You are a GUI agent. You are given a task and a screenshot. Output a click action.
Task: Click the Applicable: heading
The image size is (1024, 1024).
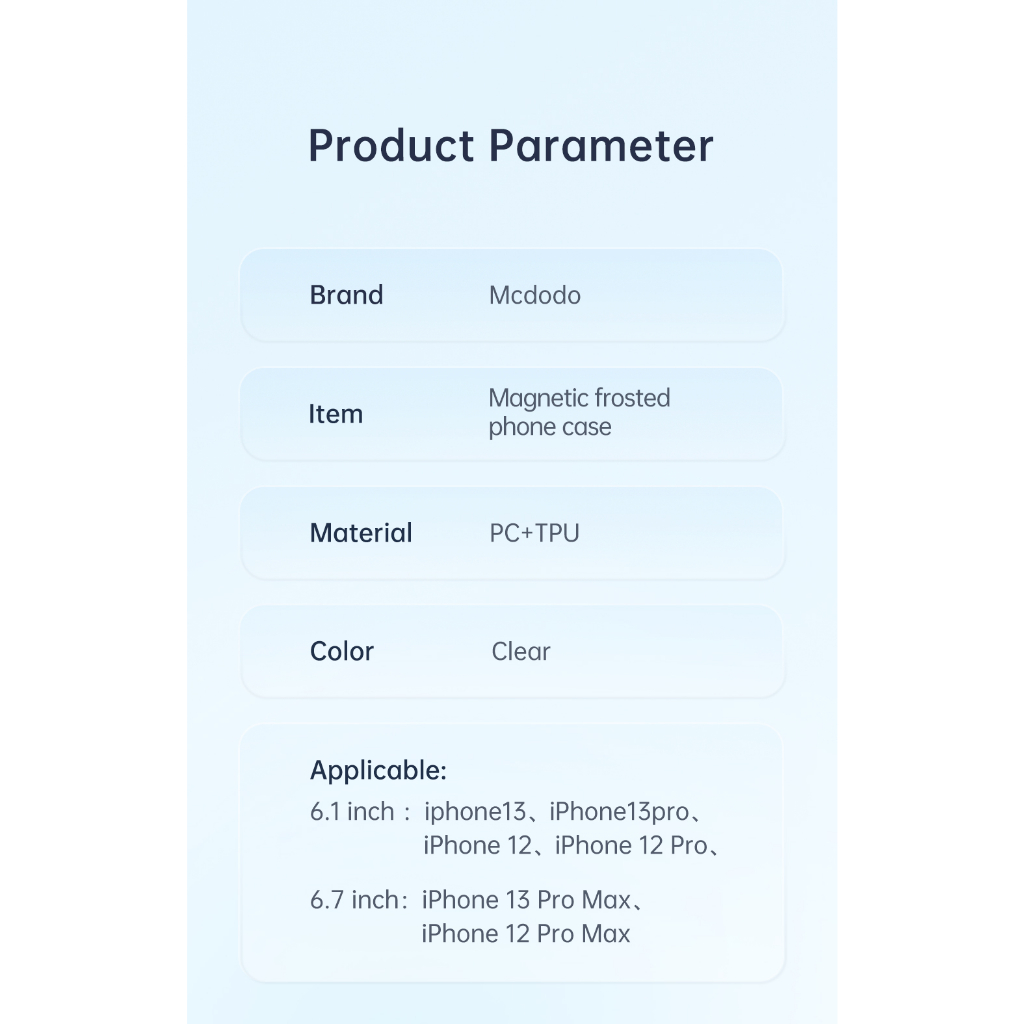[x=378, y=770]
